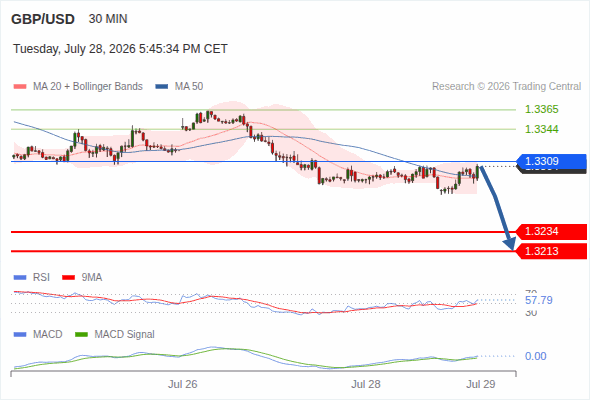Click the GBP/USD symbol title
Screen dimensions: 590x400
click(43, 19)
